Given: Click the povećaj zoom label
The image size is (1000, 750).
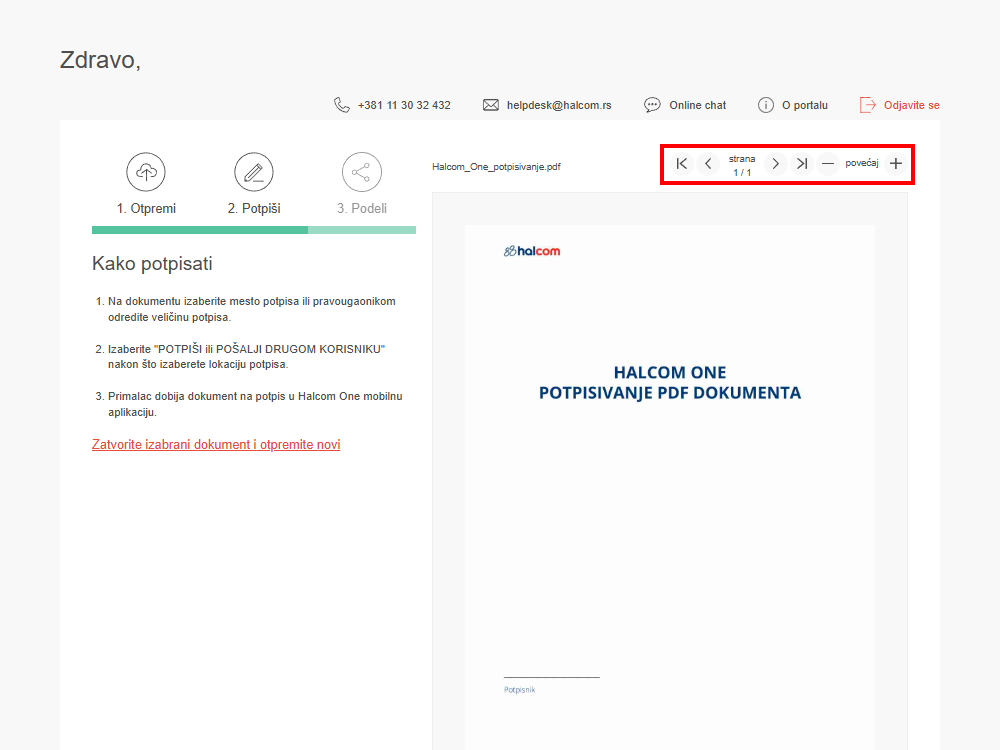Looking at the screenshot, I should [862, 163].
